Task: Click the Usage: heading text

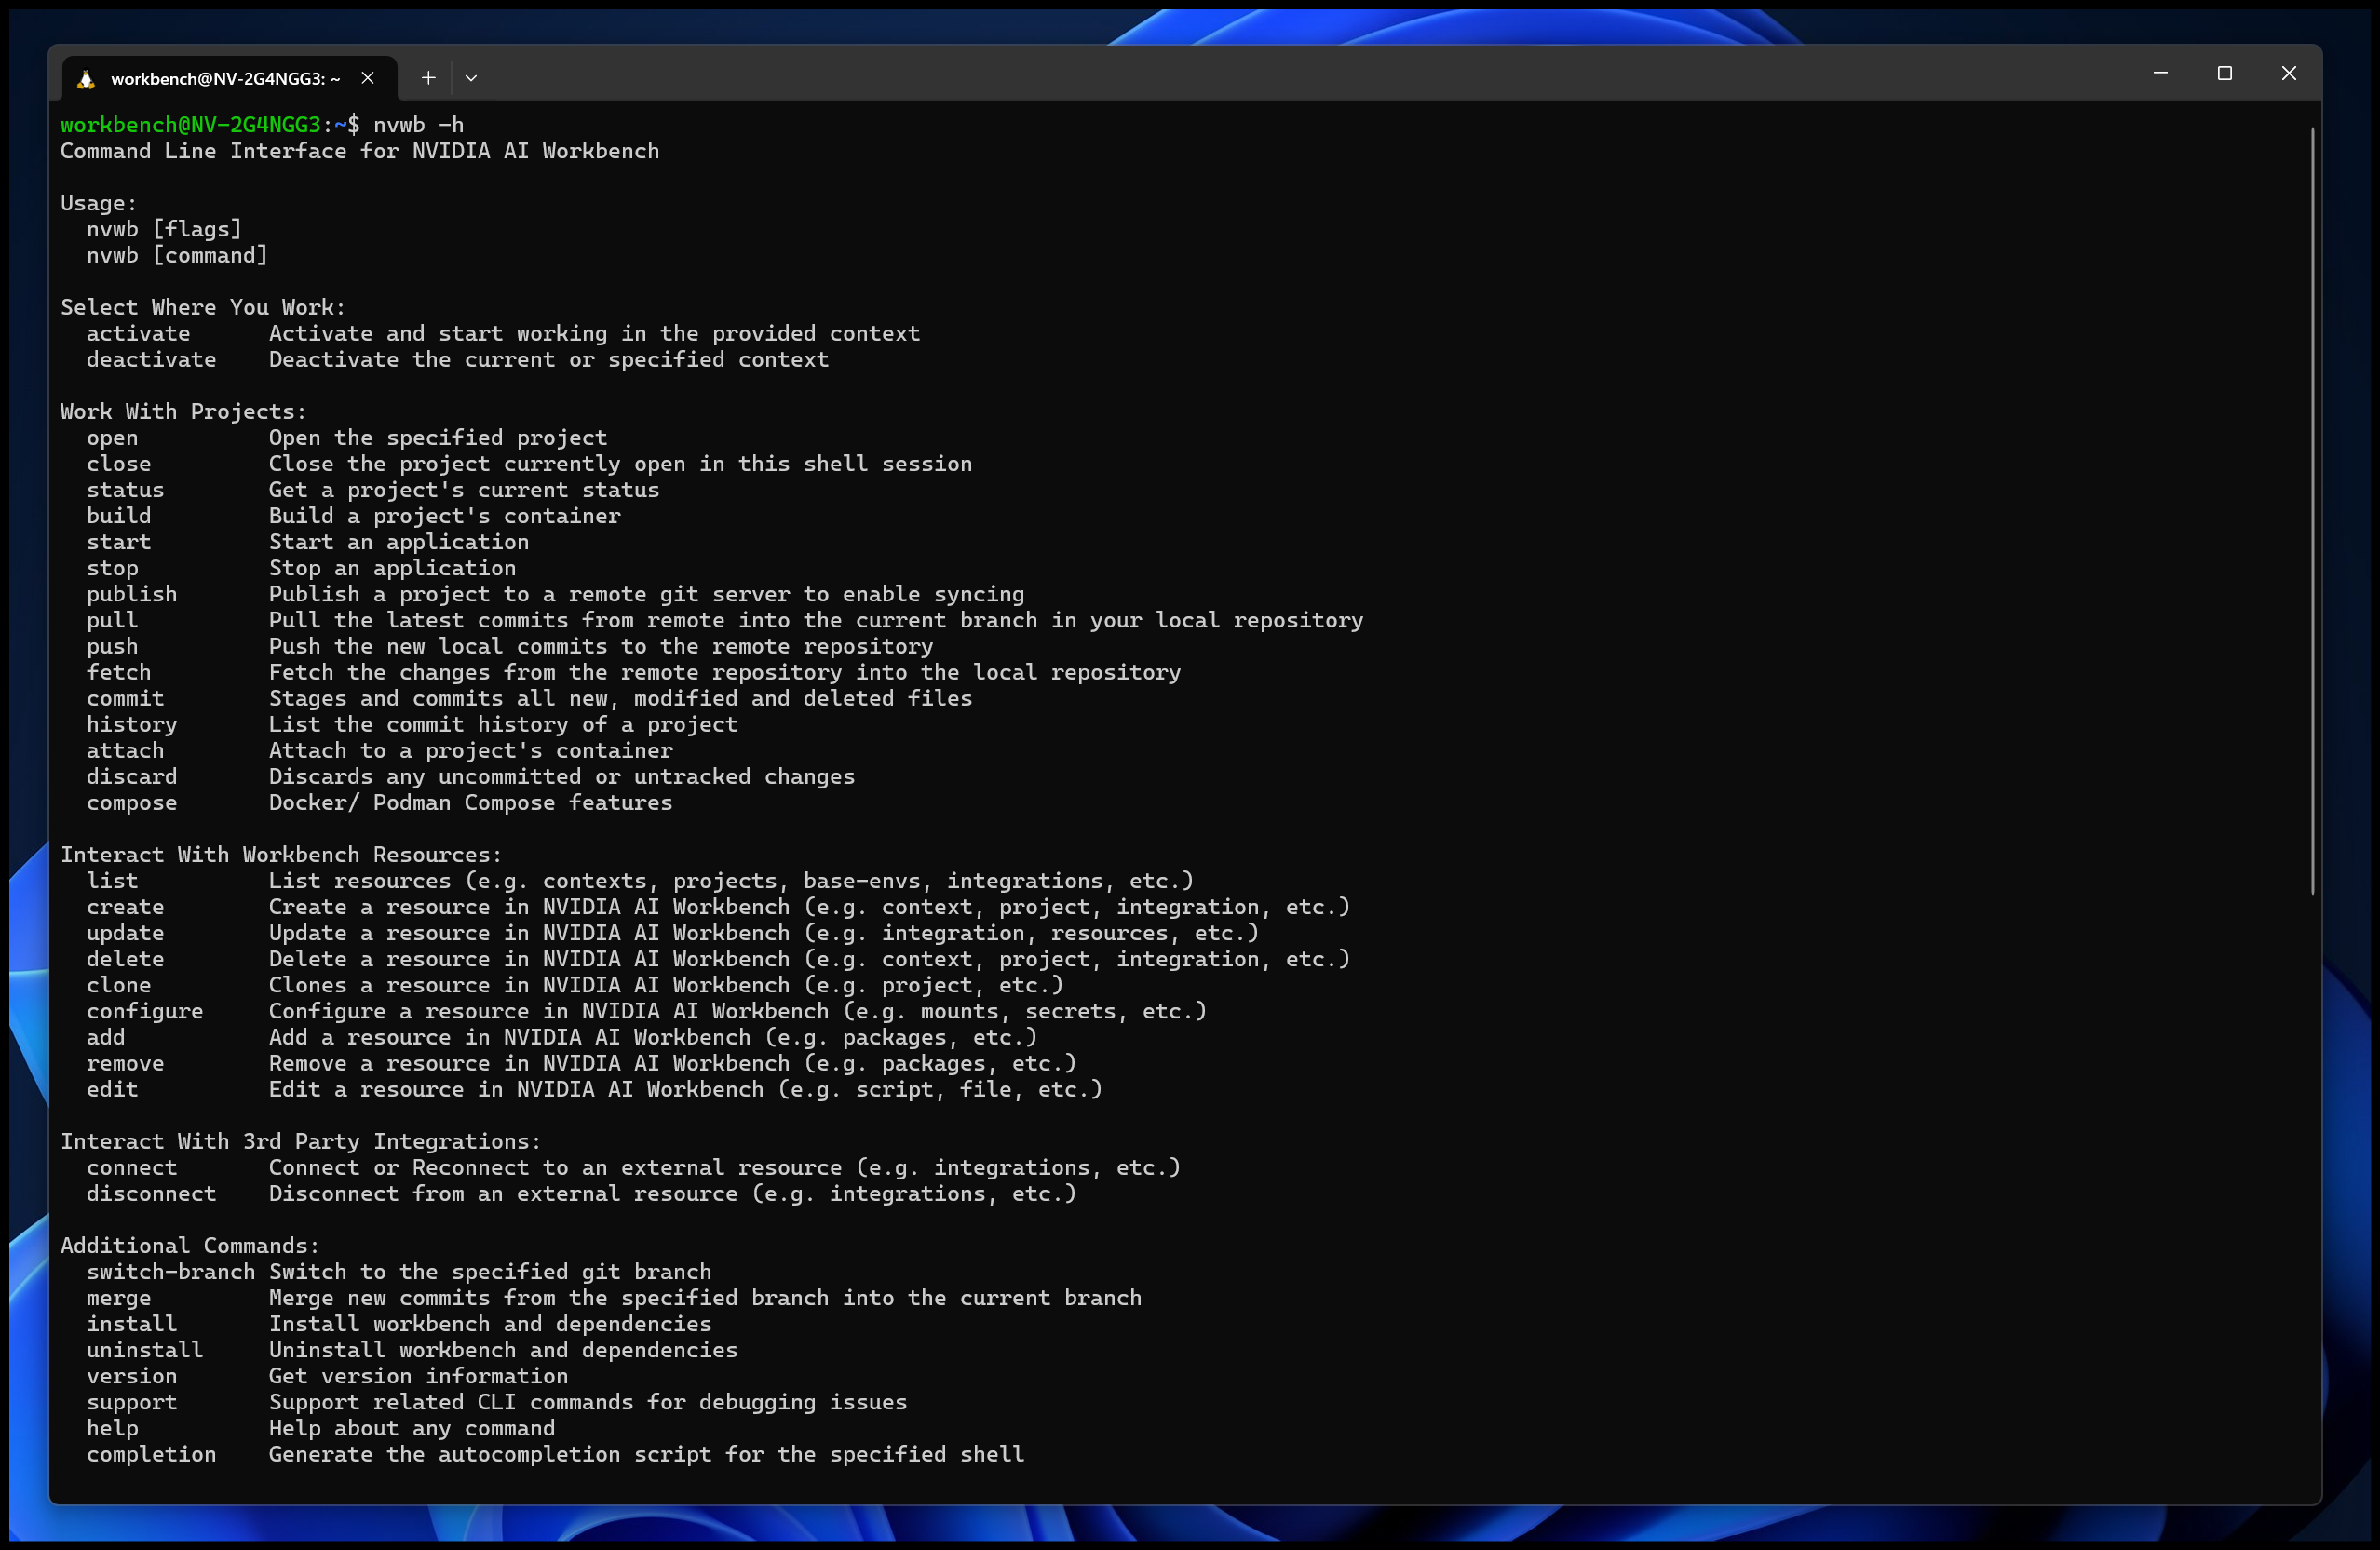Action: (97, 202)
